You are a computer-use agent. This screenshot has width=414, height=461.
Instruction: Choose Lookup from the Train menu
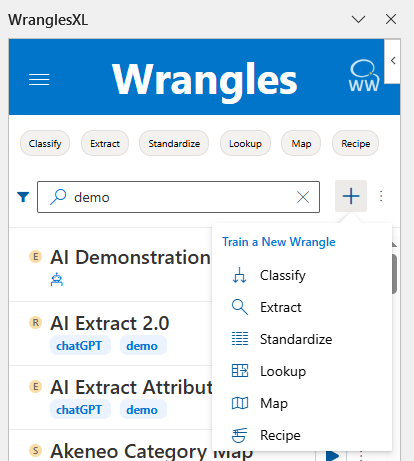302,371
